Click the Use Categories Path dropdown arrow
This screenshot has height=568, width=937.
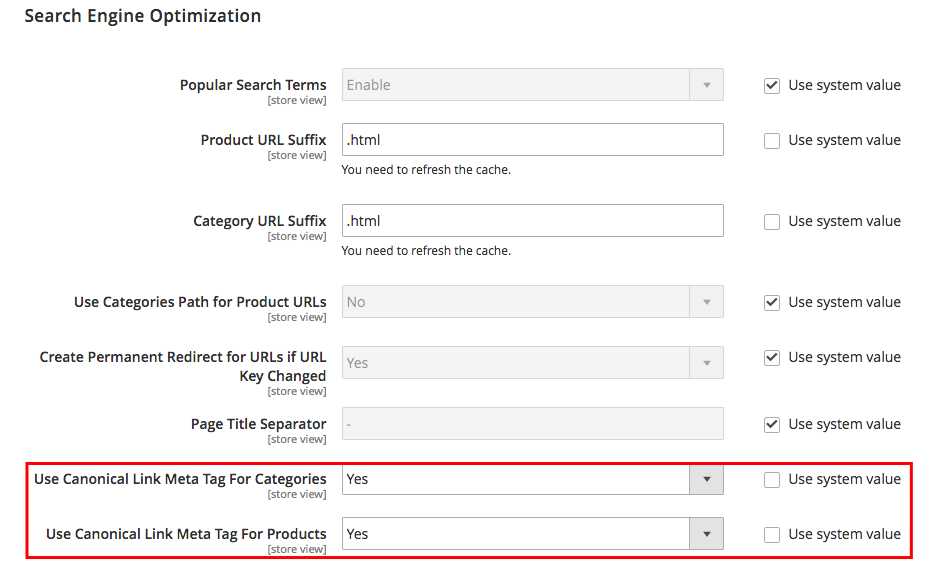[x=706, y=302]
